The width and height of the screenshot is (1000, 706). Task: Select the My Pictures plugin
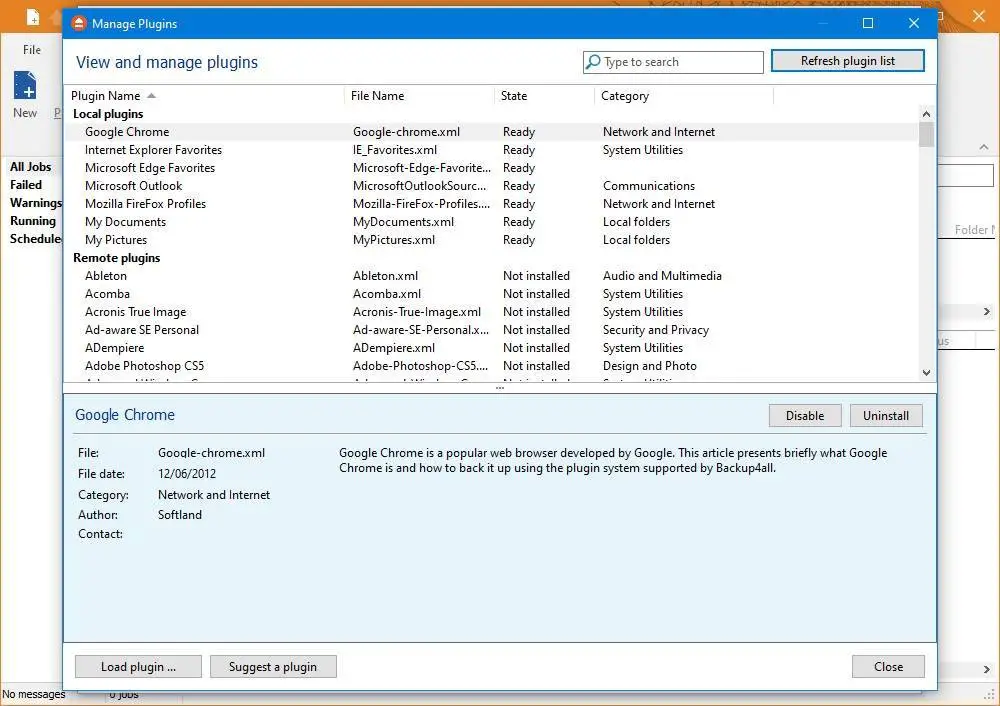click(x=492, y=240)
